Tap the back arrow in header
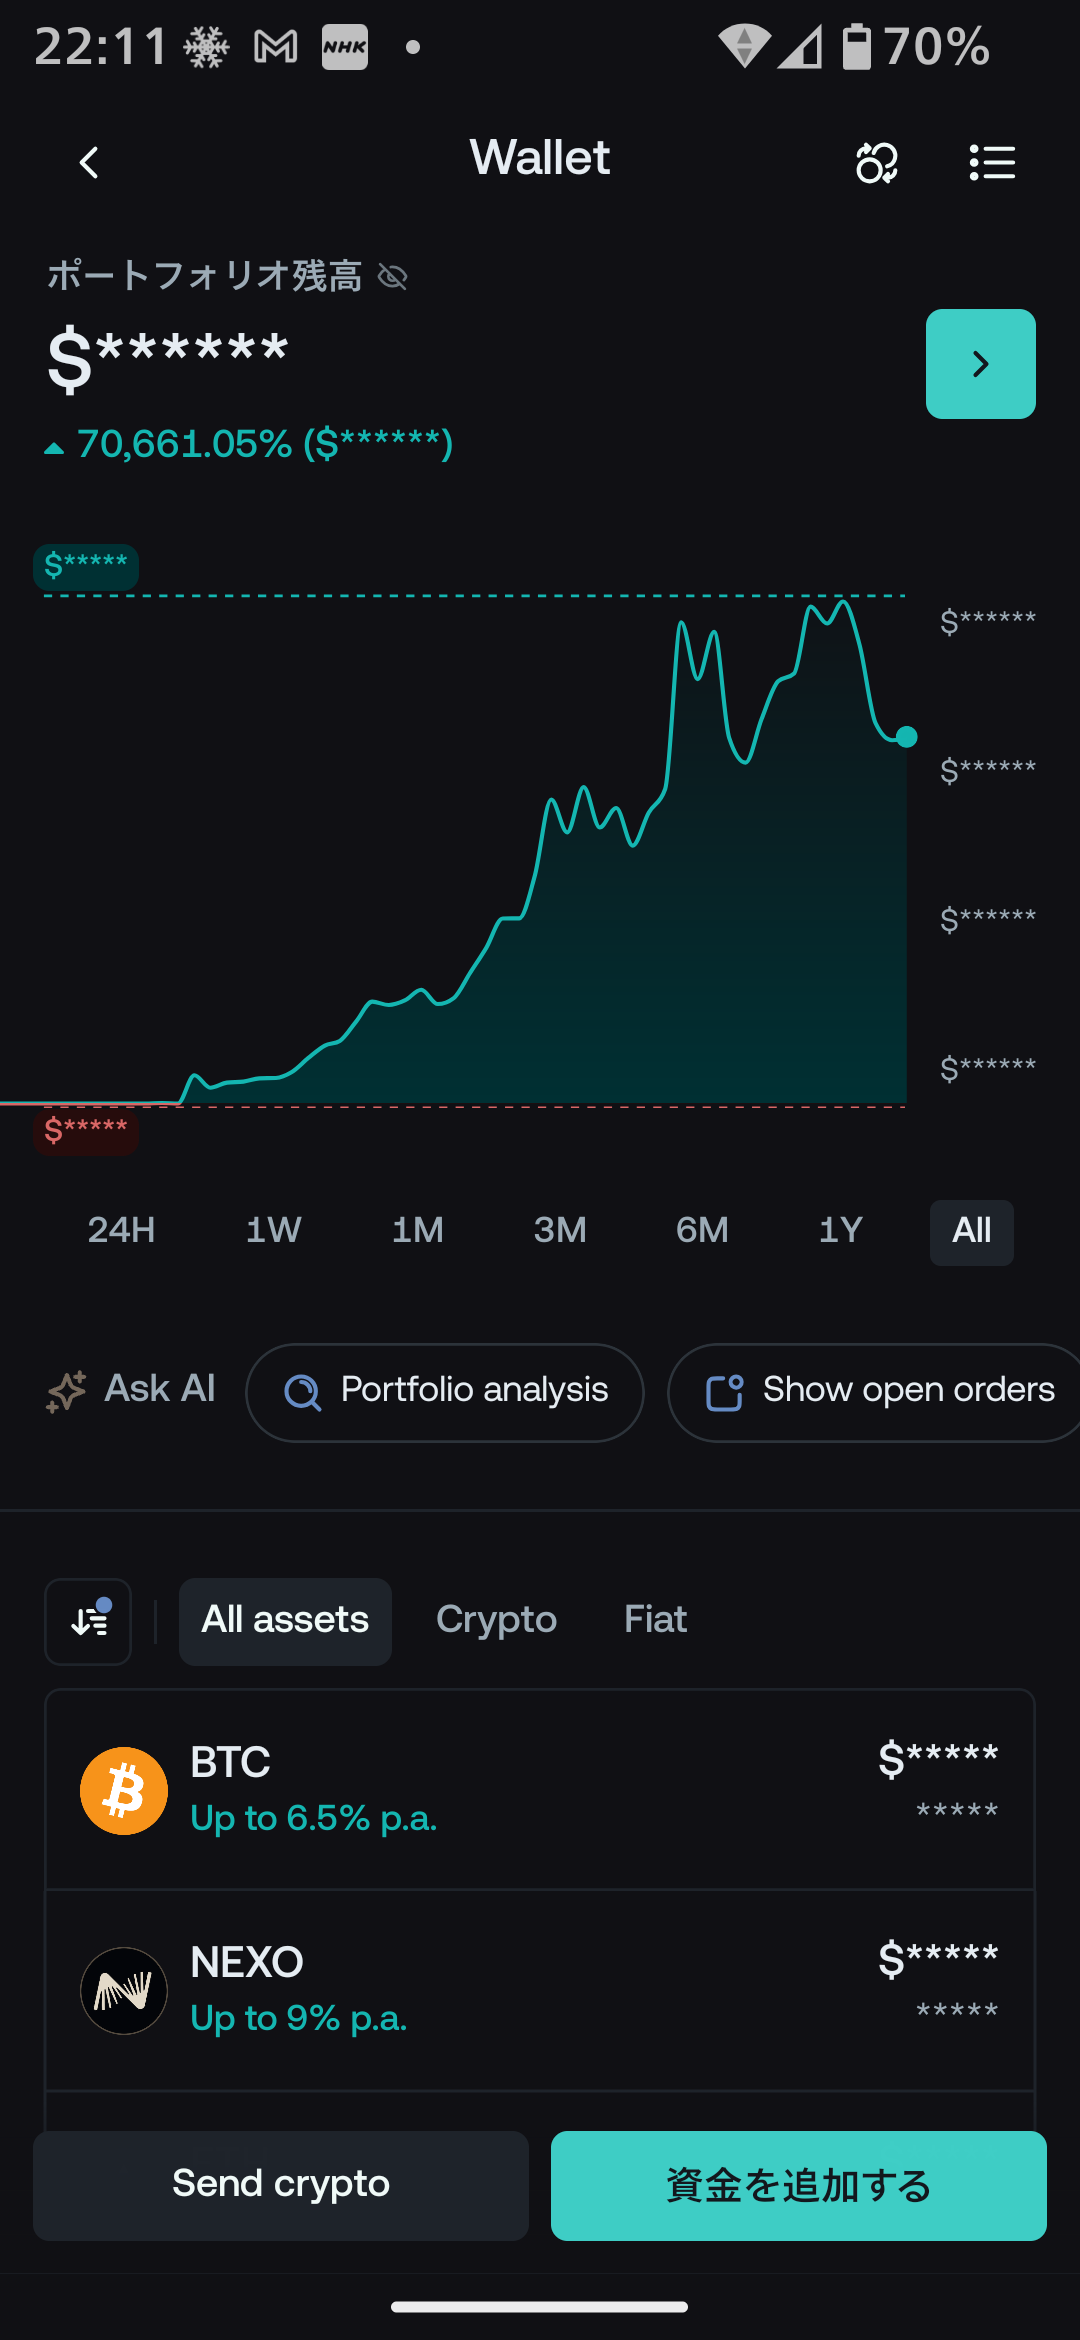This screenshot has width=1080, height=2340. click(x=89, y=162)
